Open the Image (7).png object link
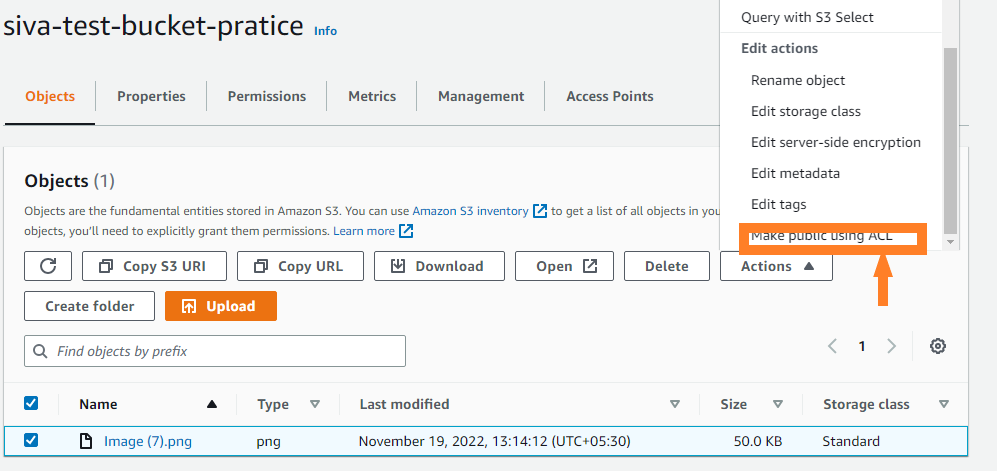The image size is (997, 471). click(148, 441)
